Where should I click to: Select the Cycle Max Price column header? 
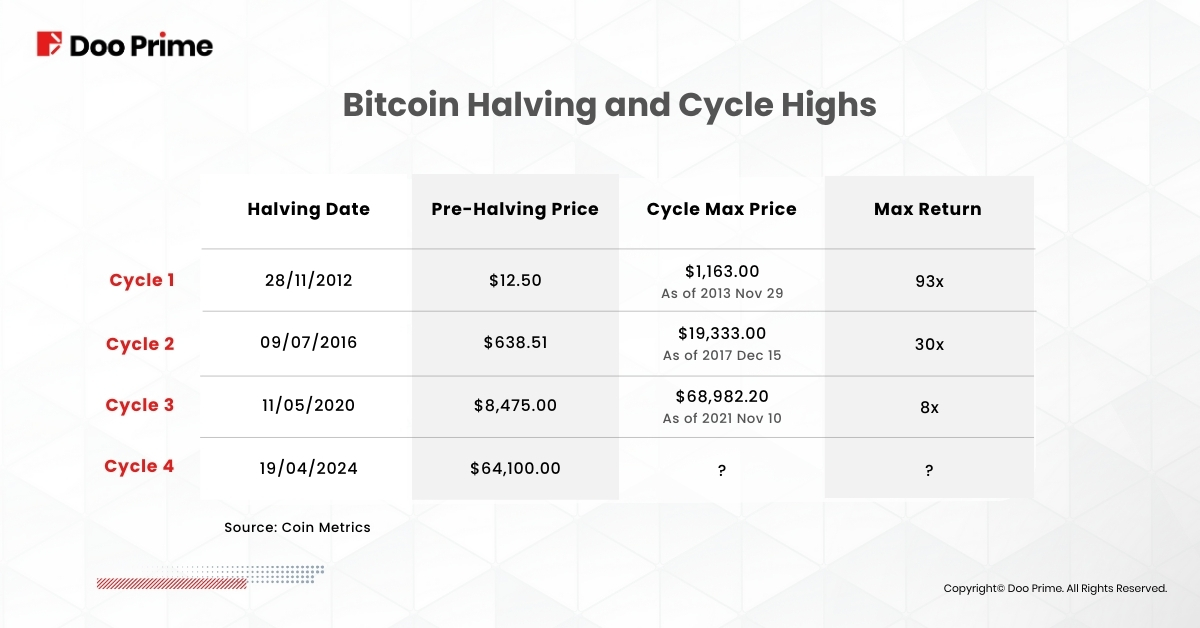pyautogui.click(x=721, y=209)
